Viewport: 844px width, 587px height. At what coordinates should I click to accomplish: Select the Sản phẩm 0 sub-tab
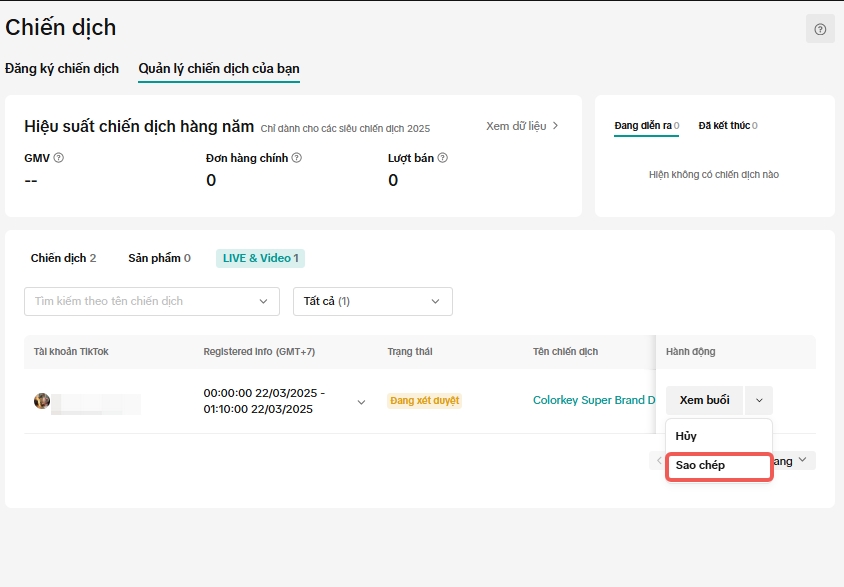point(159,258)
